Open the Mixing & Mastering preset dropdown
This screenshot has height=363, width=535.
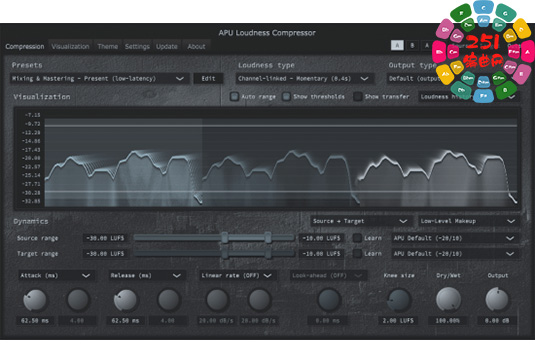click(x=99, y=78)
